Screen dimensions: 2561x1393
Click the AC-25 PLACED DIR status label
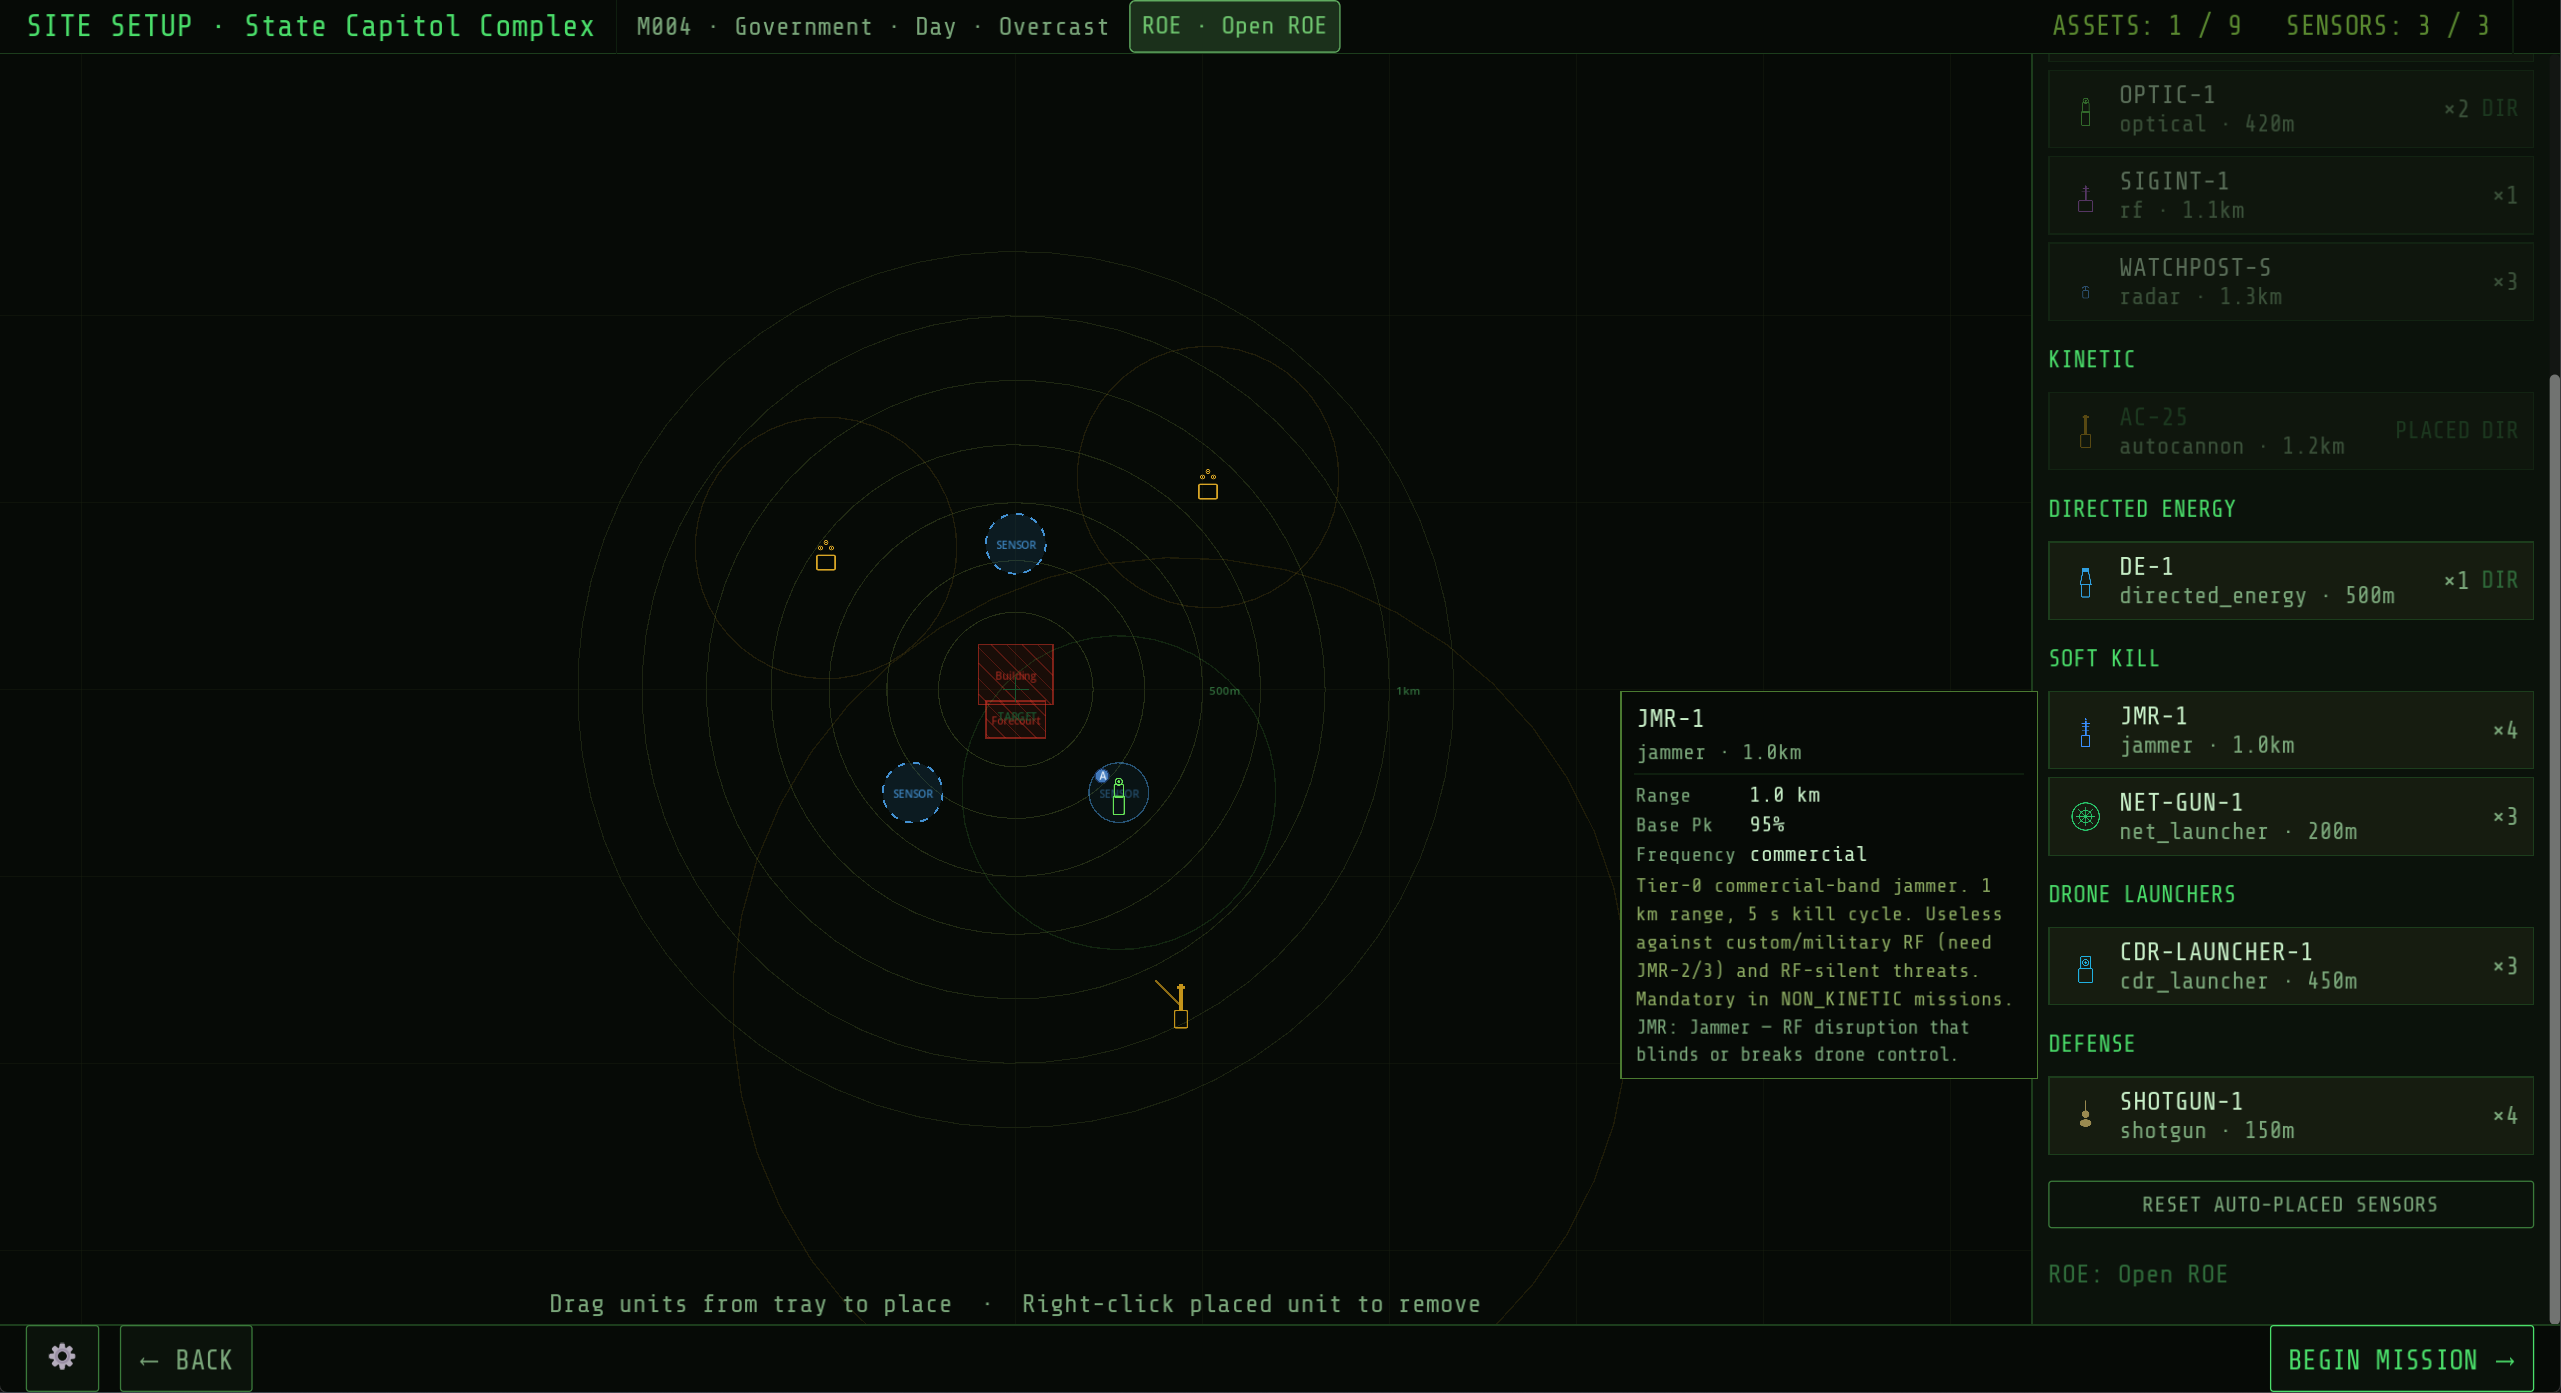[x=2455, y=431]
